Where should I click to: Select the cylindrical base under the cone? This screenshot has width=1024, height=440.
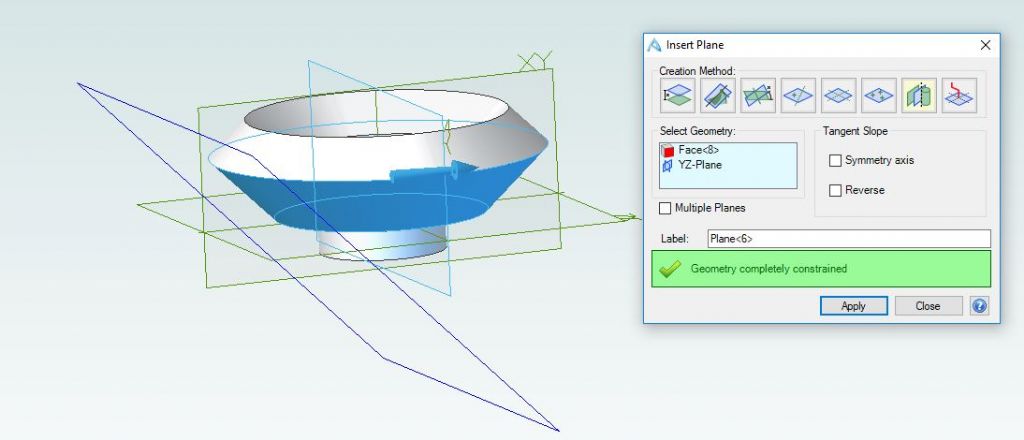click(382, 245)
